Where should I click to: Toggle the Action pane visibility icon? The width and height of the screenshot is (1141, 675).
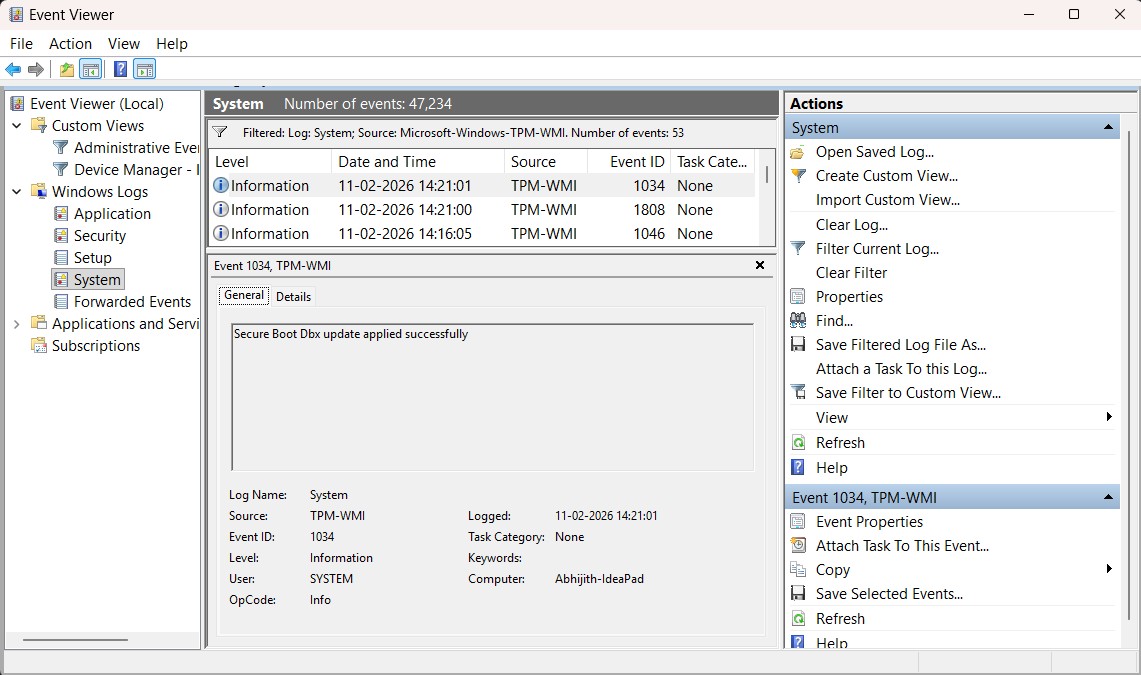pos(144,68)
